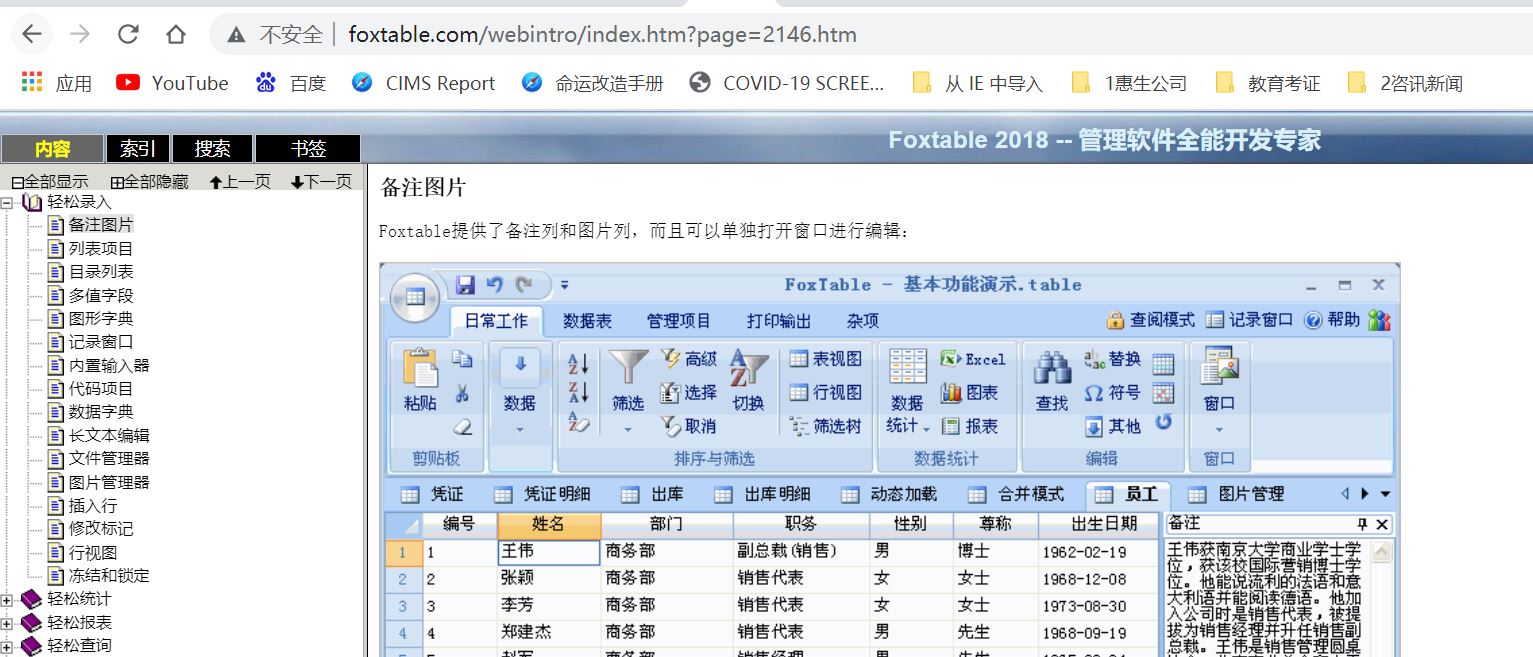Screen dimensions: 1533x657
Task: Click the 替换 replace icon
Action: coord(1095,359)
